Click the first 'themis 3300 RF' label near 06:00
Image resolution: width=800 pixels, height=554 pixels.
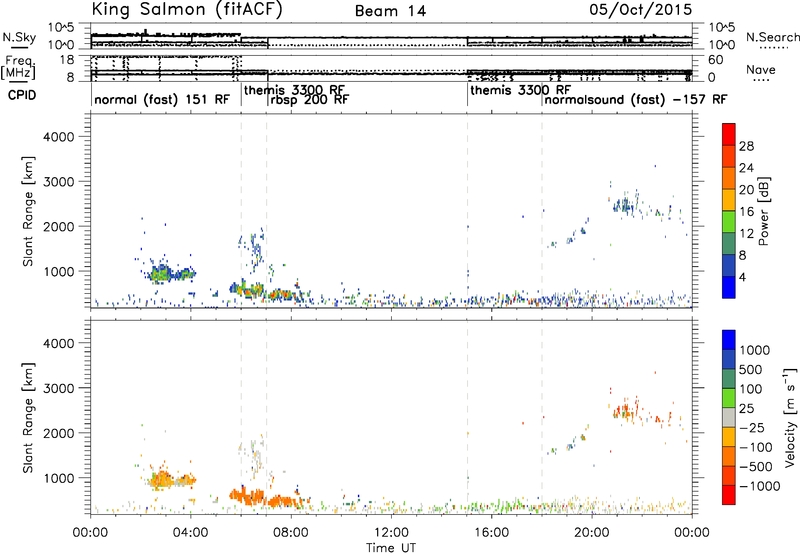tap(294, 90)
